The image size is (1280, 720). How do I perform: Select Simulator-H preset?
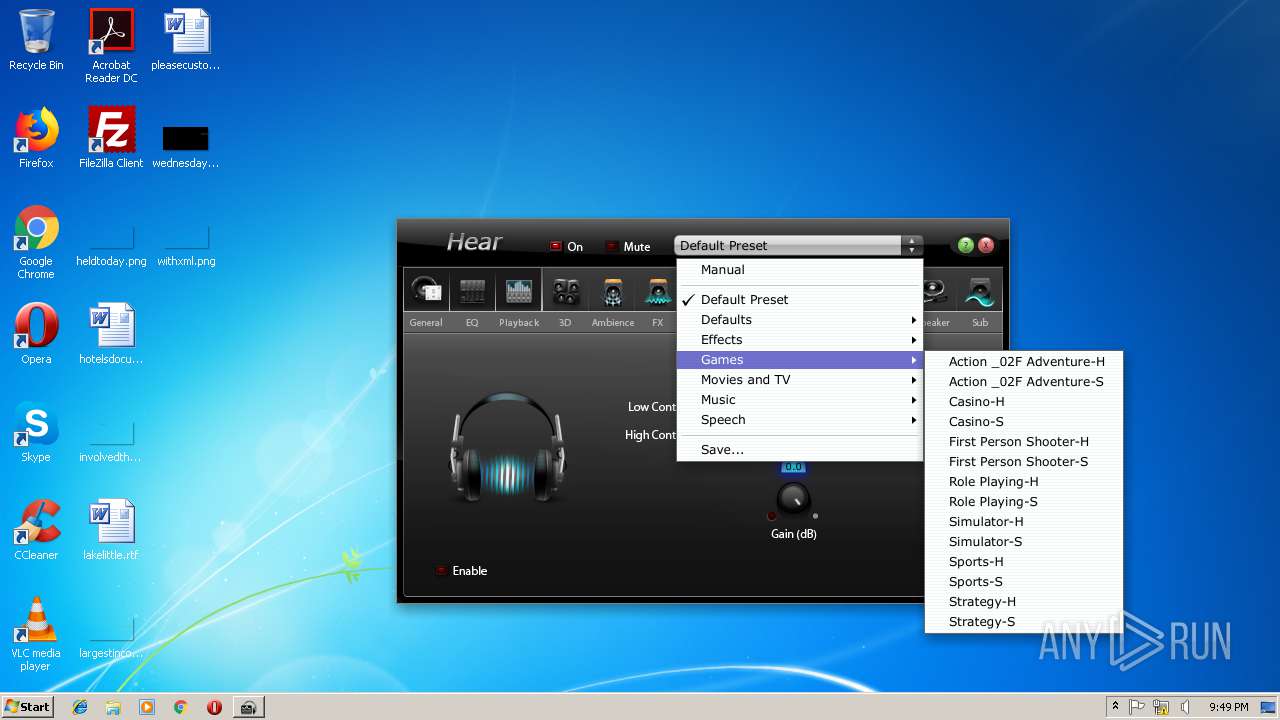[x=1024, y=522]
